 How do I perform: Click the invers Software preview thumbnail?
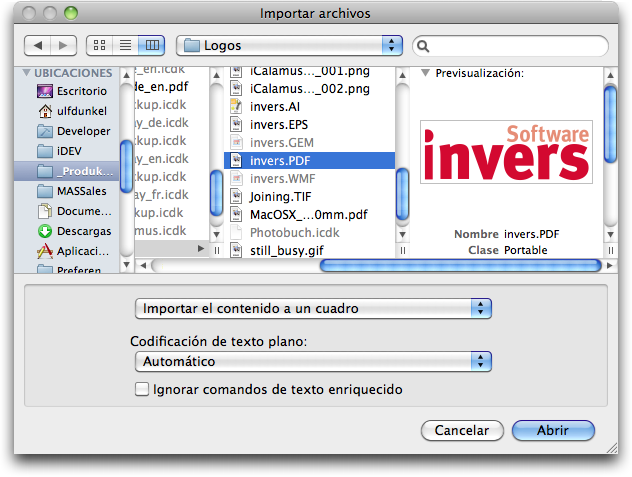[x=506, y=152]
